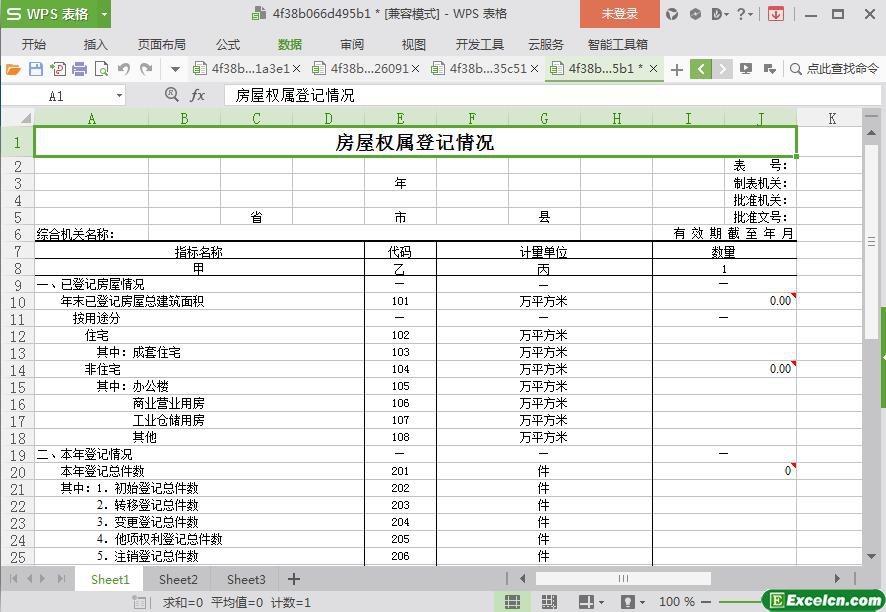Expand the quick access toolbar dropdown arrow

(175, 70)
